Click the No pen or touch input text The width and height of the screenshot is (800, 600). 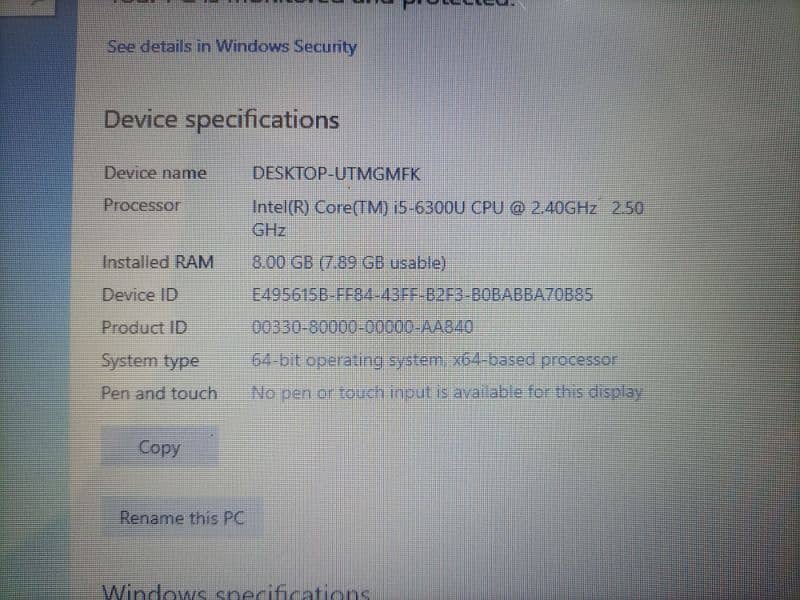[x=446, y=392]
